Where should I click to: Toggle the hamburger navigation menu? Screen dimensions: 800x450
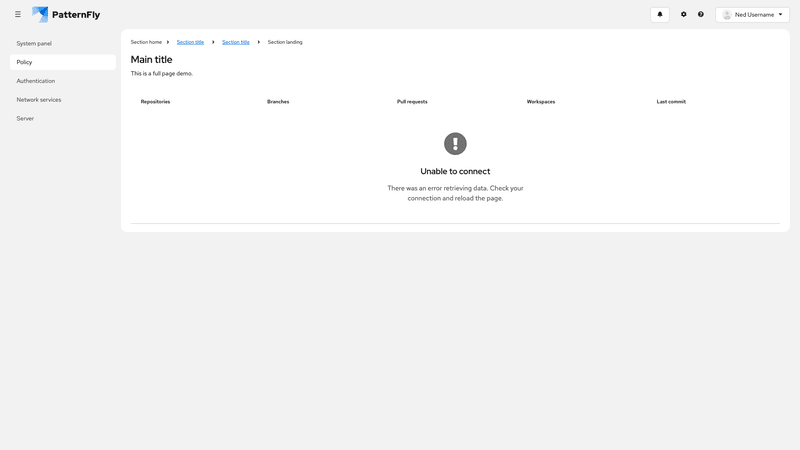click(x=18, y=15)
